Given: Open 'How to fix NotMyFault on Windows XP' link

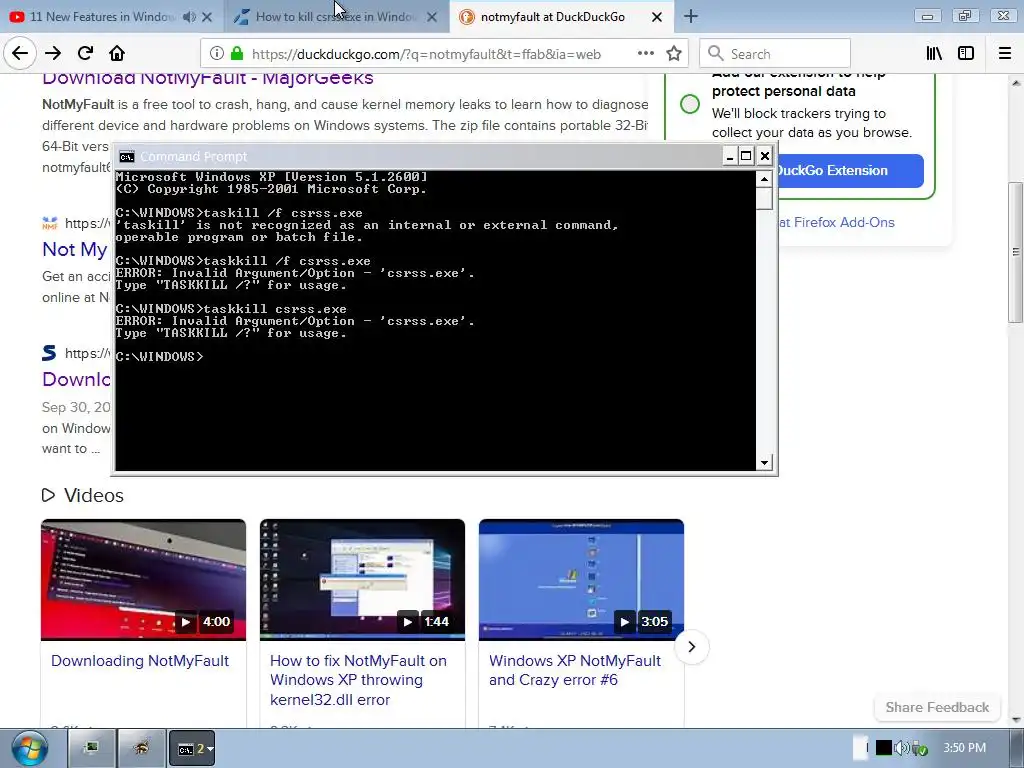Looking at the screenshot, I should coord(358,680).
